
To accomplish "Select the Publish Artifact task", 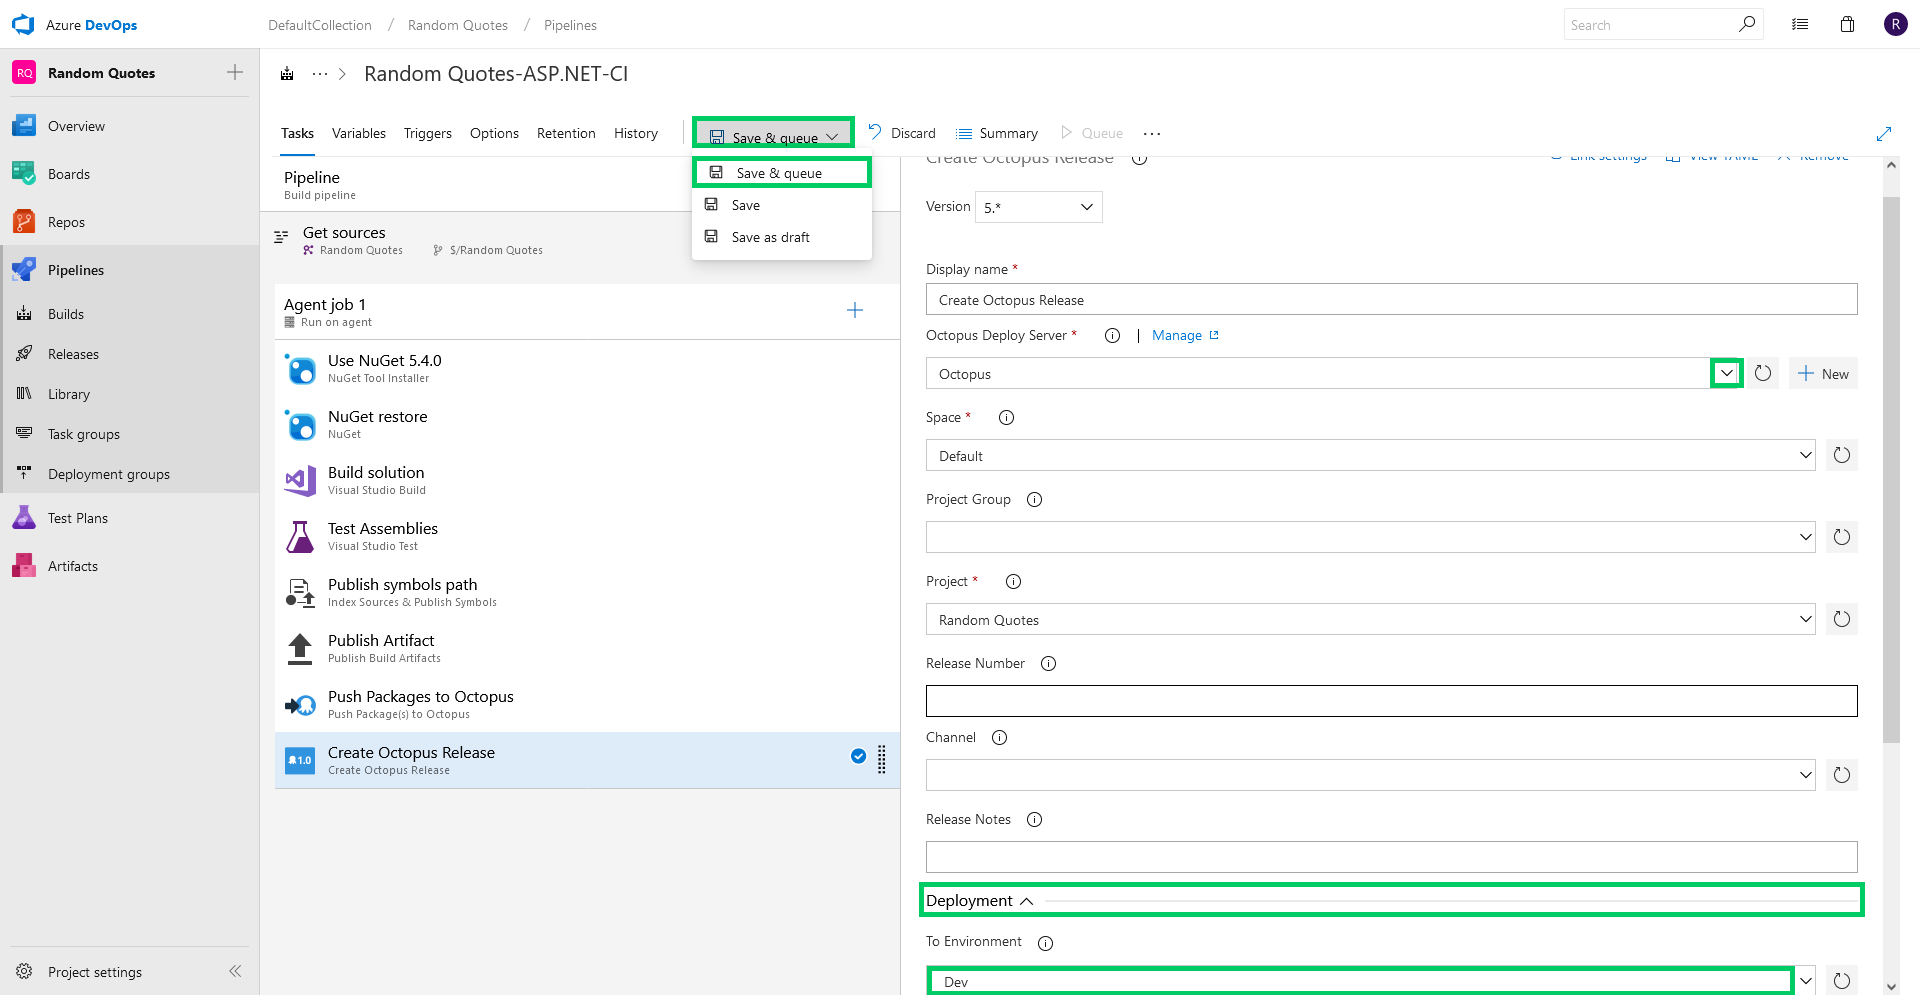I will pyautogui.click(x=587, y=648).
